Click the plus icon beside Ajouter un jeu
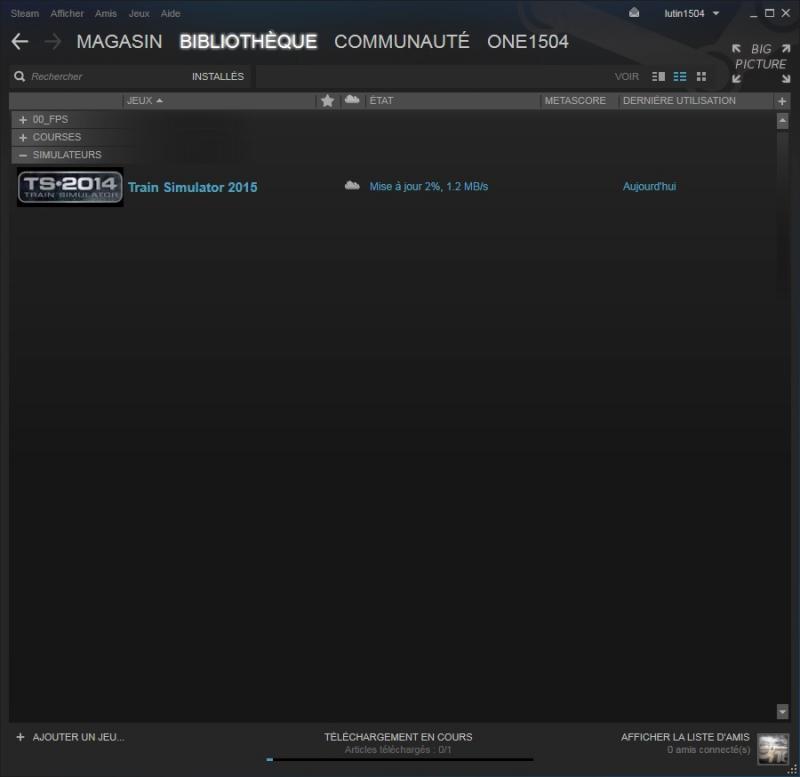The width and height of the screenshot is (800, 777). pos(20,737)
